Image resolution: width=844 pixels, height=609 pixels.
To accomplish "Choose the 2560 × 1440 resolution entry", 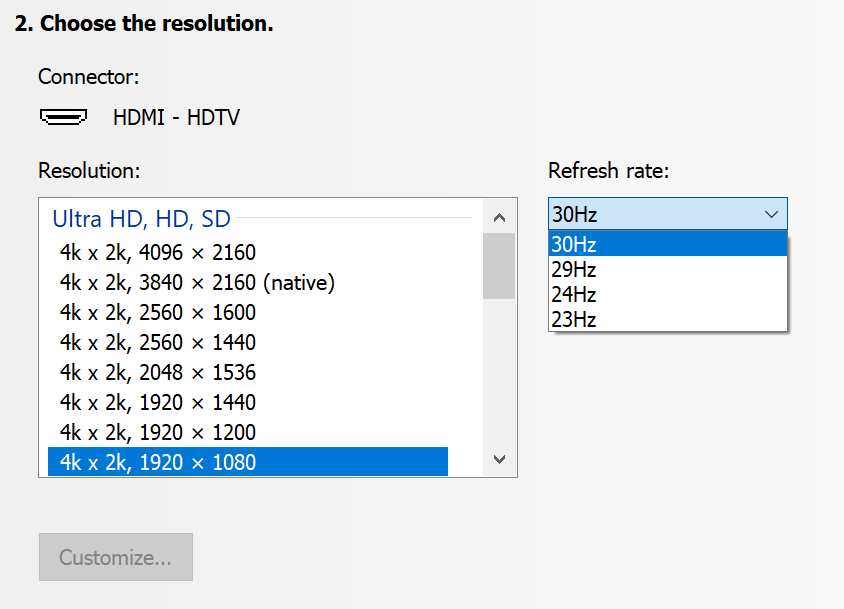I will tap(248, 342).
